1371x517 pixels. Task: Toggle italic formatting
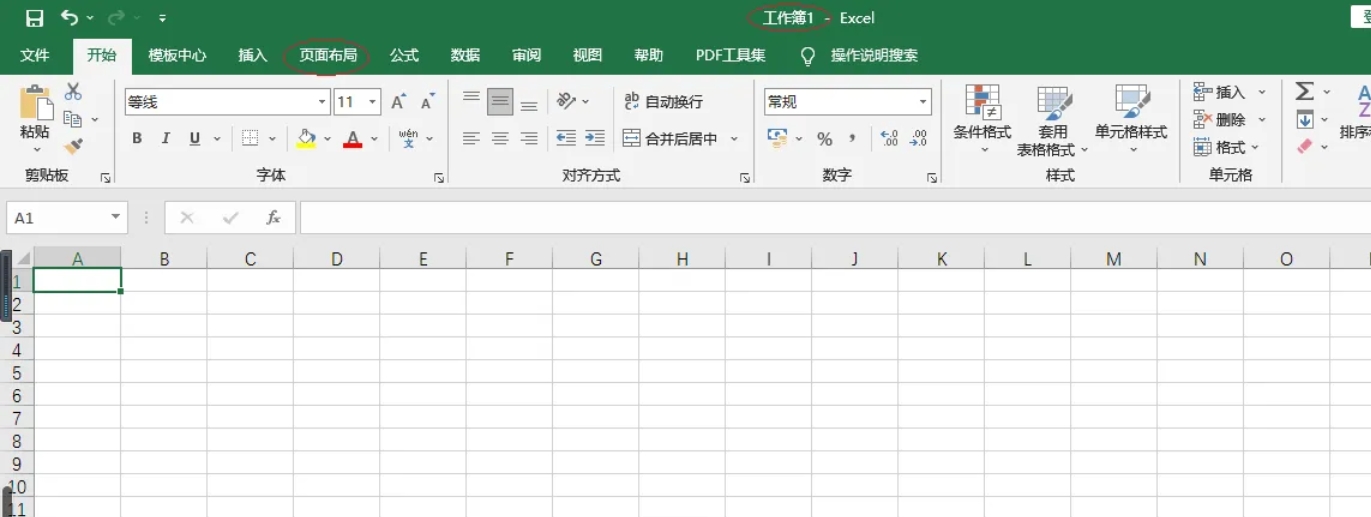(x=166, y=139)
